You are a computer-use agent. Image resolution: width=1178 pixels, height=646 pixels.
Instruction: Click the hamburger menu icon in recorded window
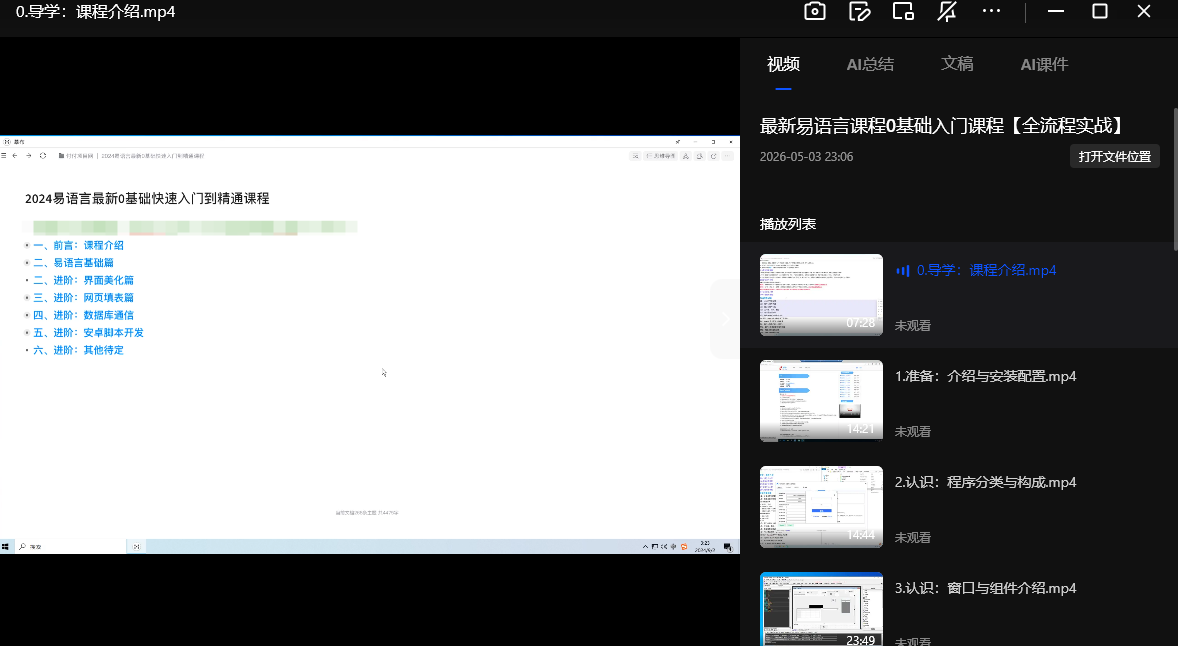(x=4, y=156)
